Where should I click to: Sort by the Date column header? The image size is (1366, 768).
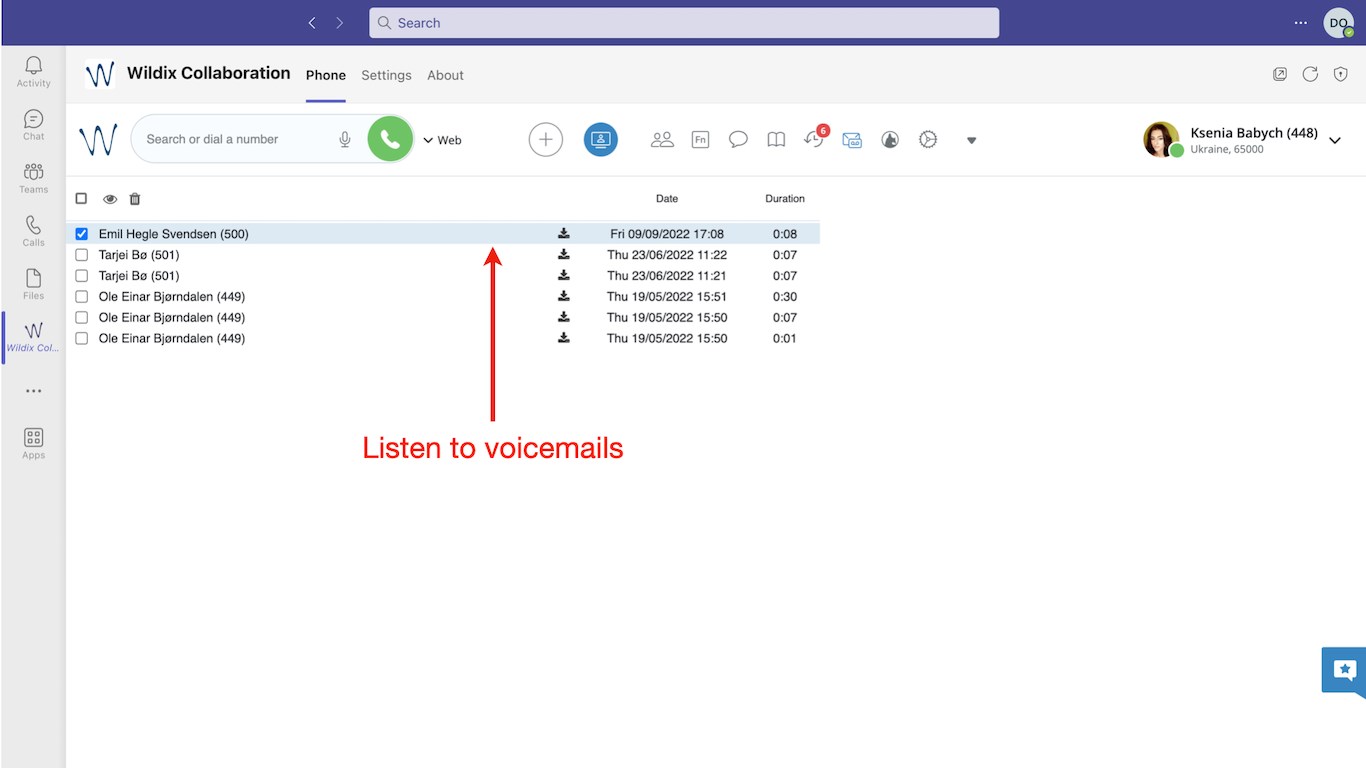click(x=667, y=198)
